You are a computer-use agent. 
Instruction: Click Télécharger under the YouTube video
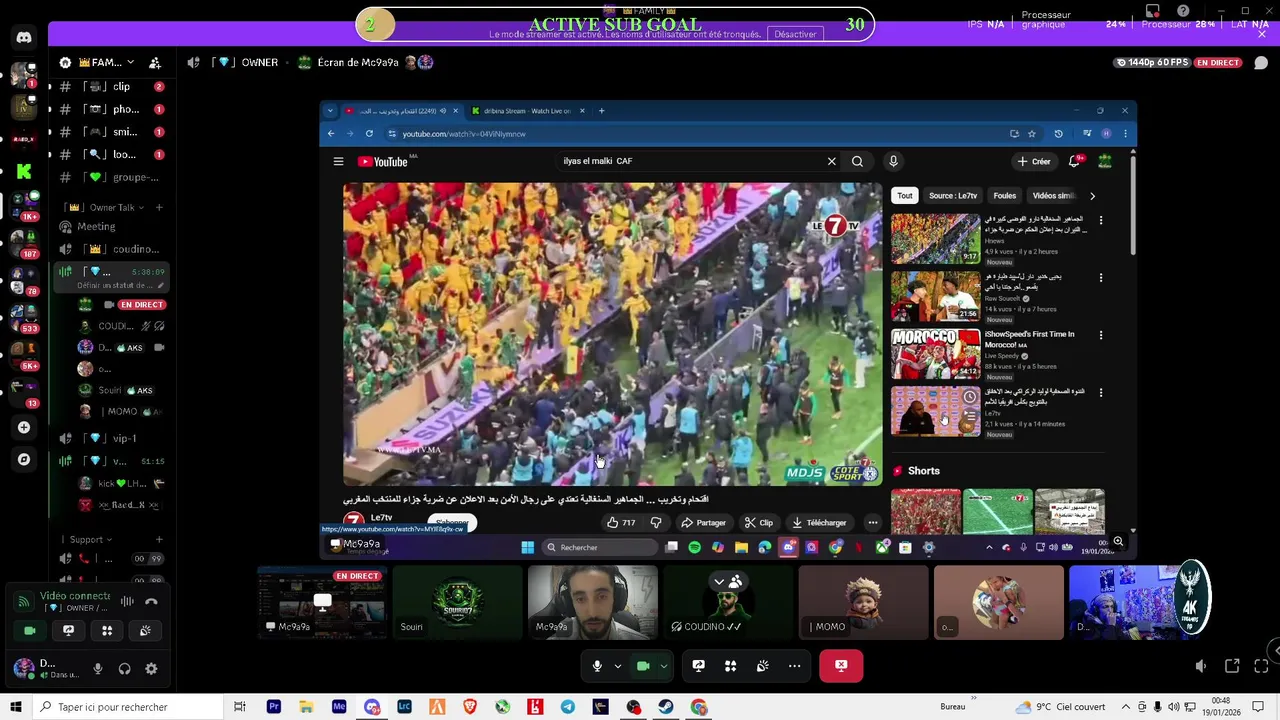(819, 523)
